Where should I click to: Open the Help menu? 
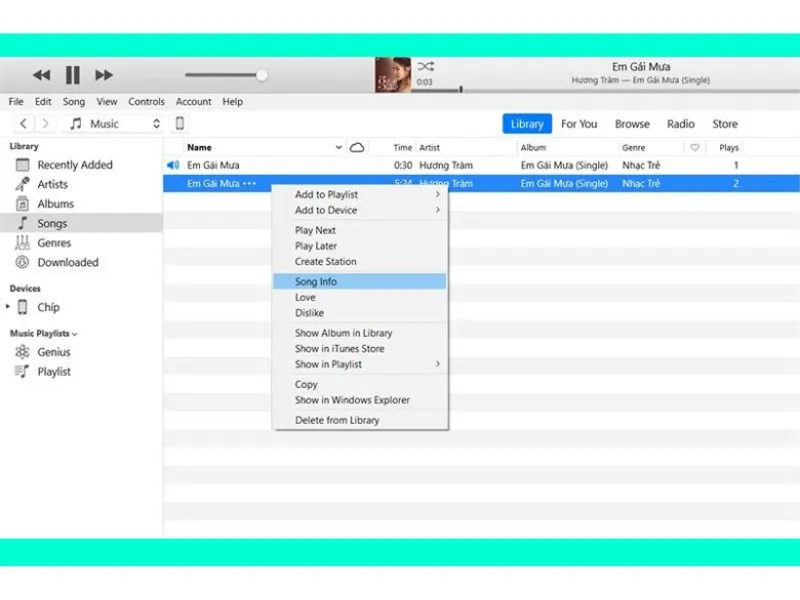233,102
